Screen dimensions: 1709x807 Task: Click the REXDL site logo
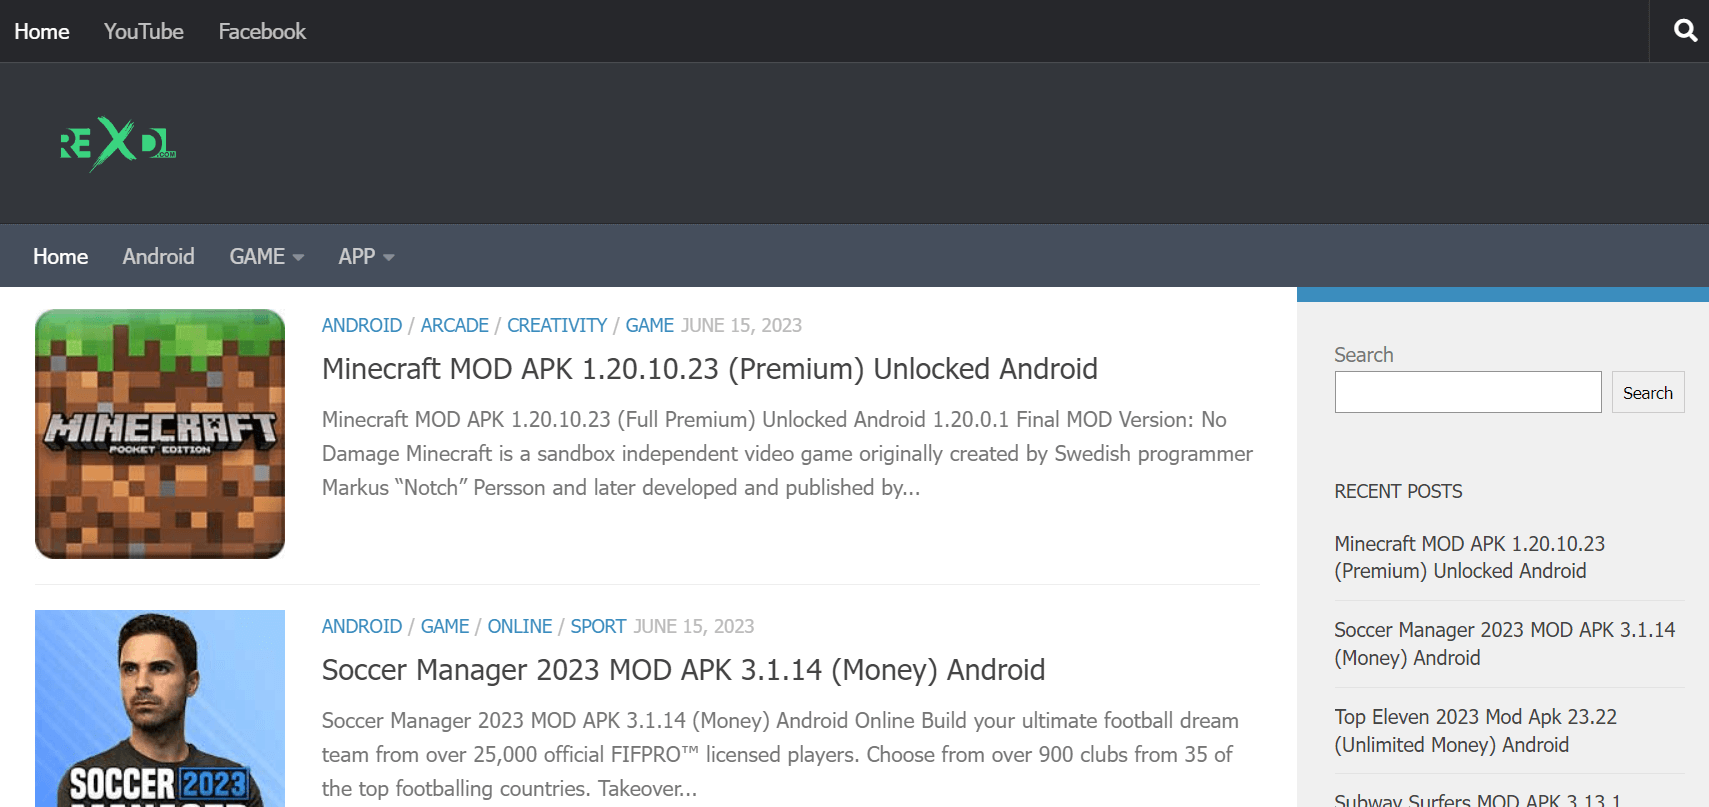118,144
